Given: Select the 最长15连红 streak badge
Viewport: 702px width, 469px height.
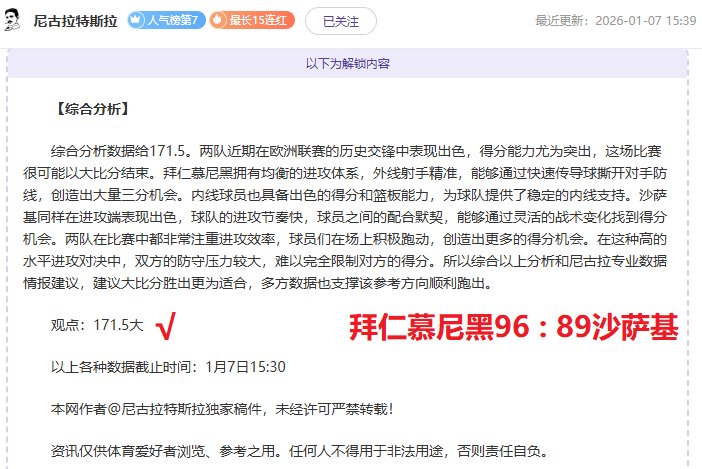Looking at the screenshot, I should click(252, 20).
